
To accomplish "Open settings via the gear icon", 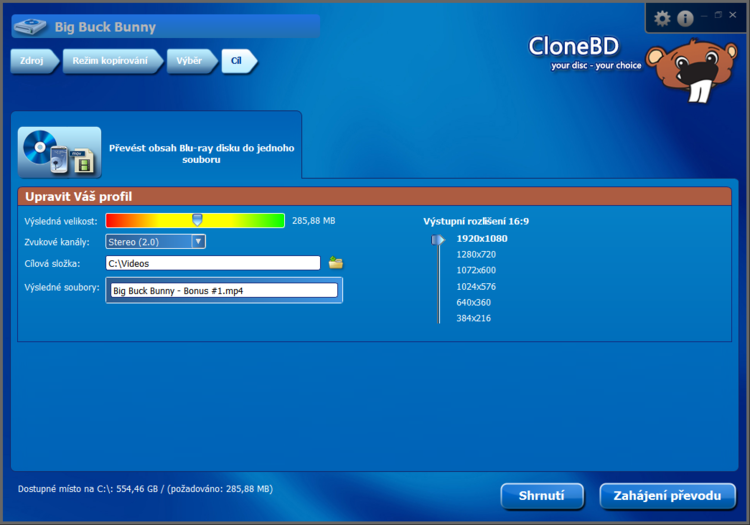I will (x=662, y=19).
